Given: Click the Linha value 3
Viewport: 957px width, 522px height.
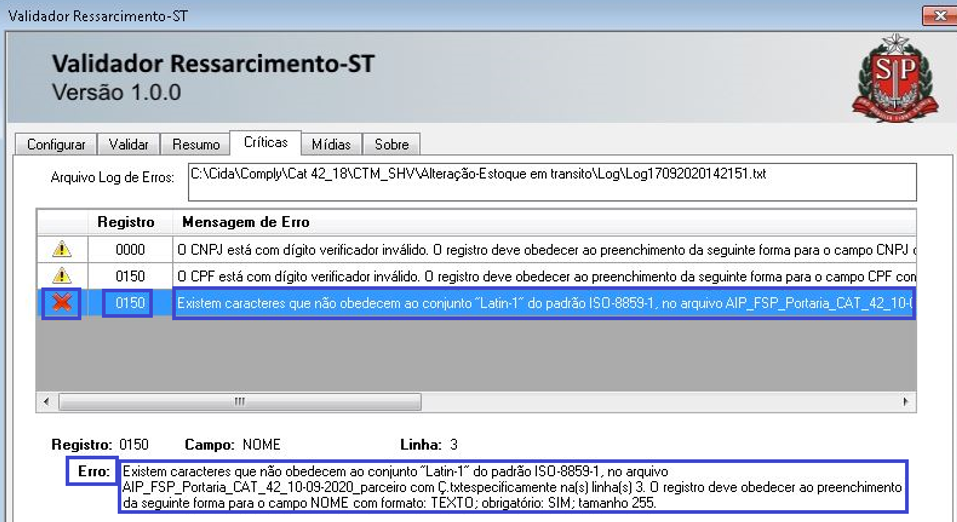Looking at the screenshot, I should [x=453, y=444].
